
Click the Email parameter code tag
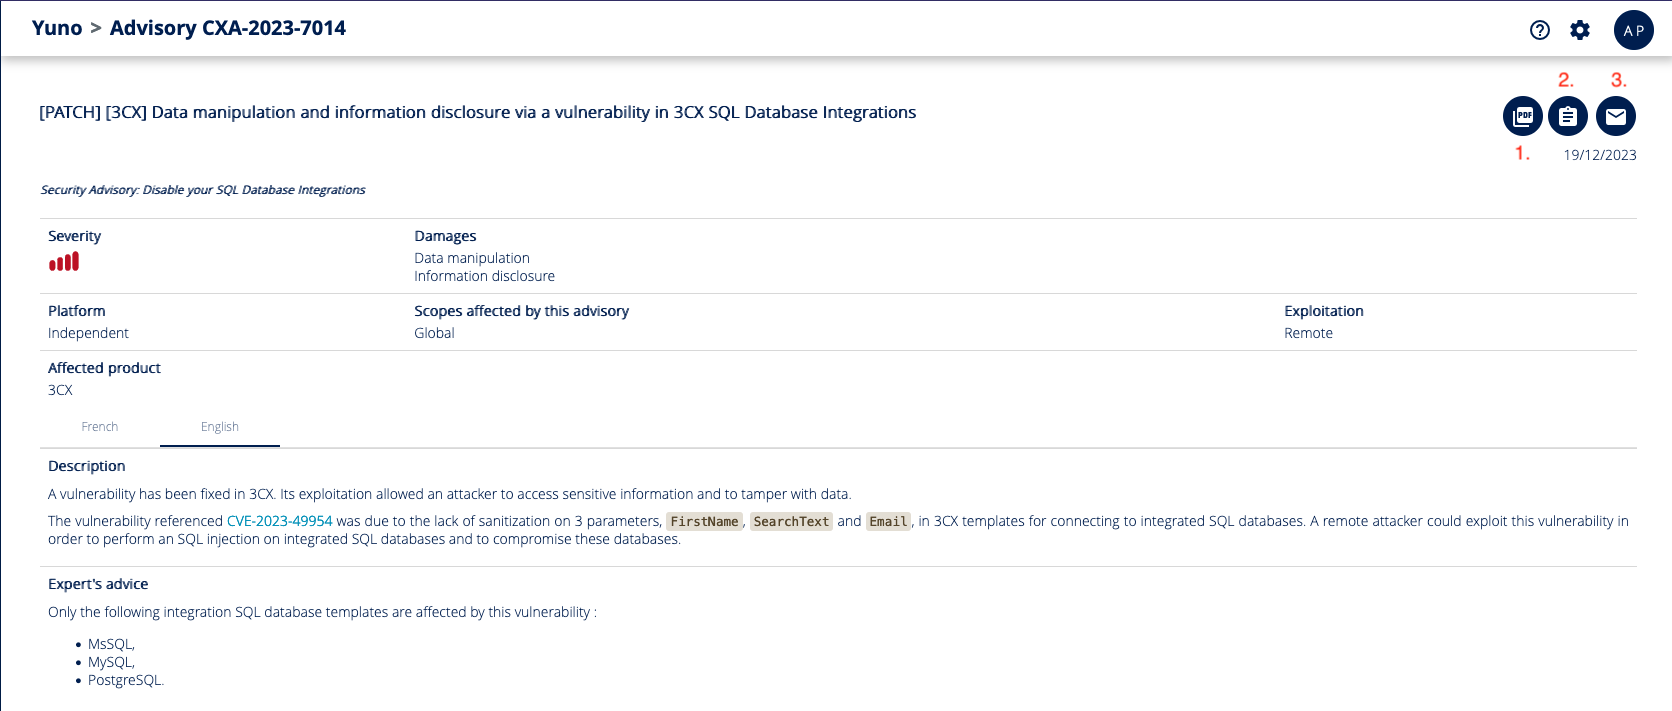pyautogui.click(x=888, y=521)
